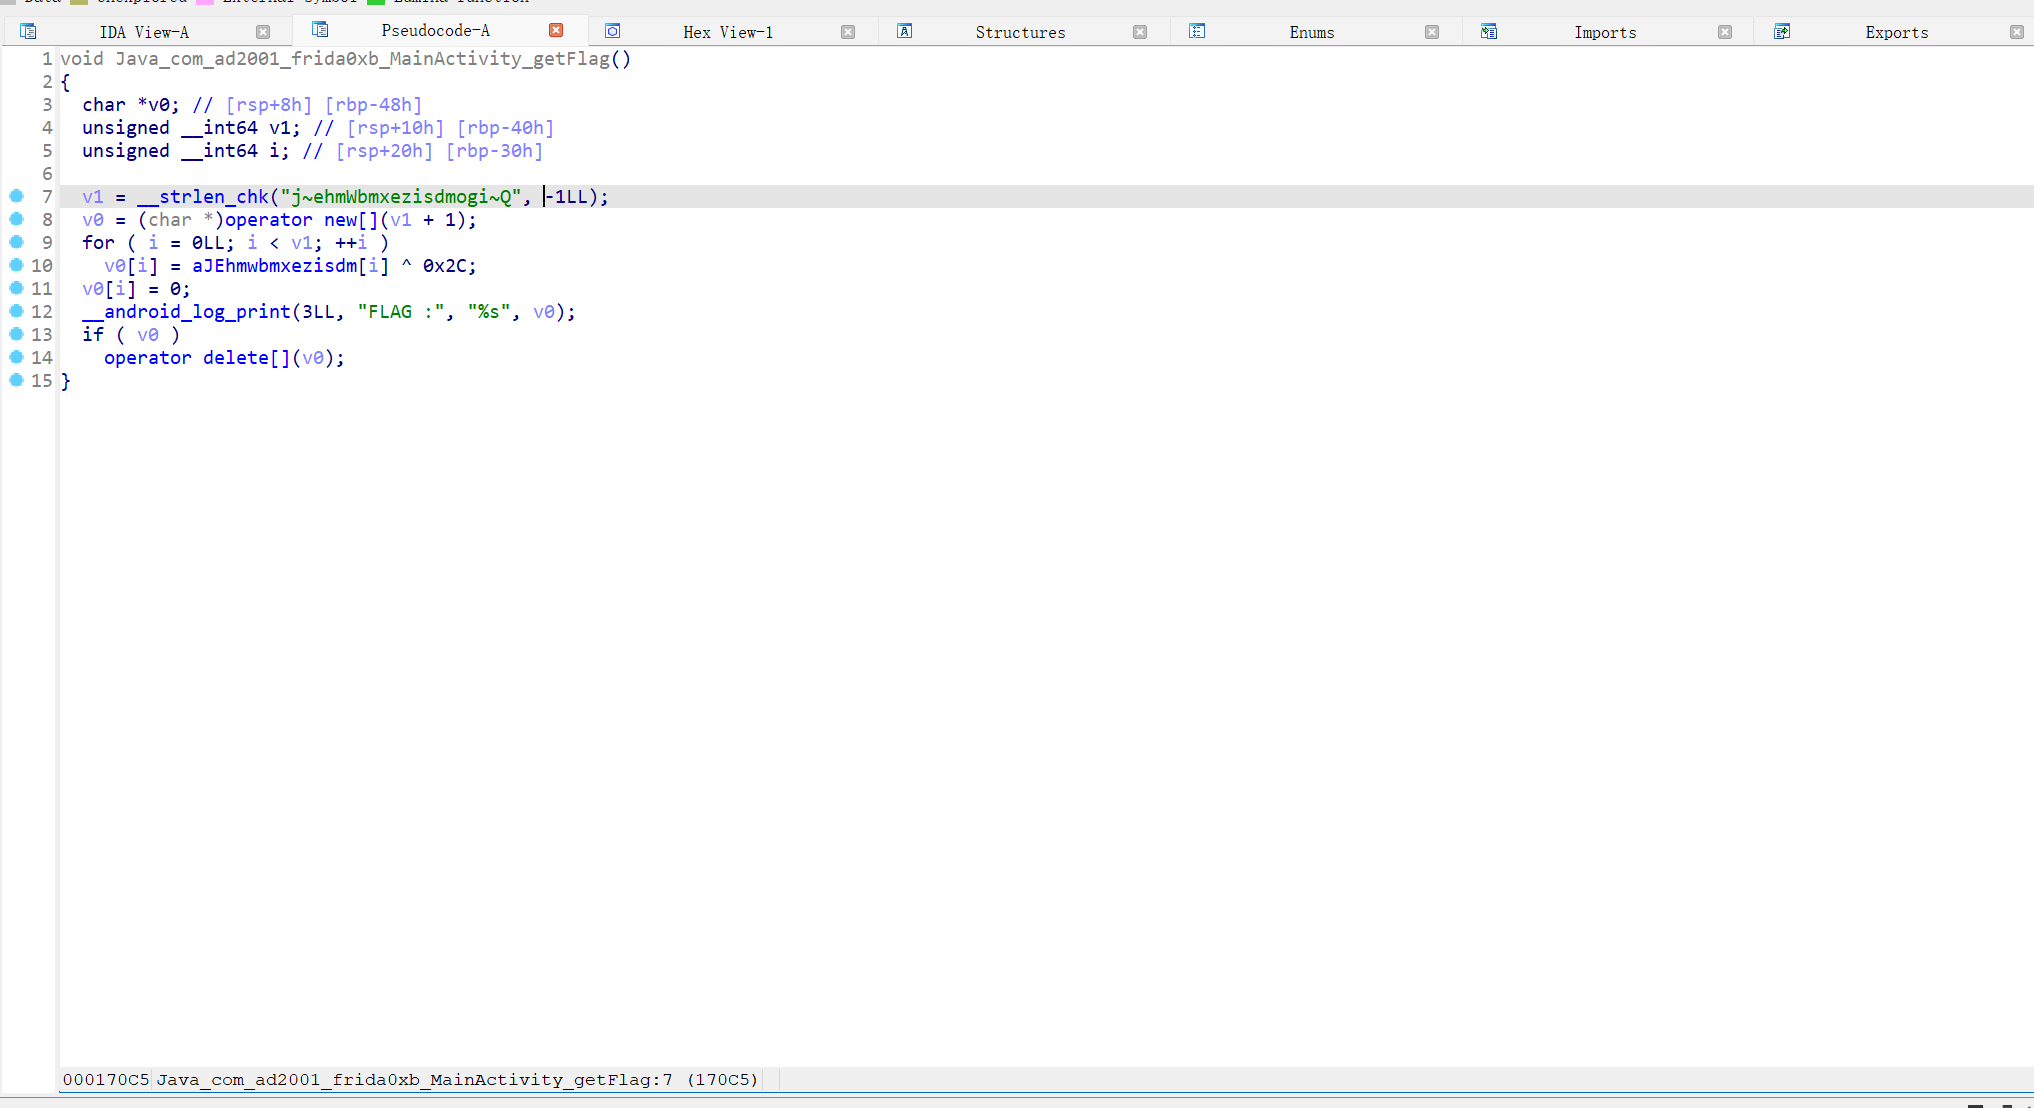Viewport: 2034px width, 1108px height.
Task: Click the "%s" format string
Action: [489, 312]
